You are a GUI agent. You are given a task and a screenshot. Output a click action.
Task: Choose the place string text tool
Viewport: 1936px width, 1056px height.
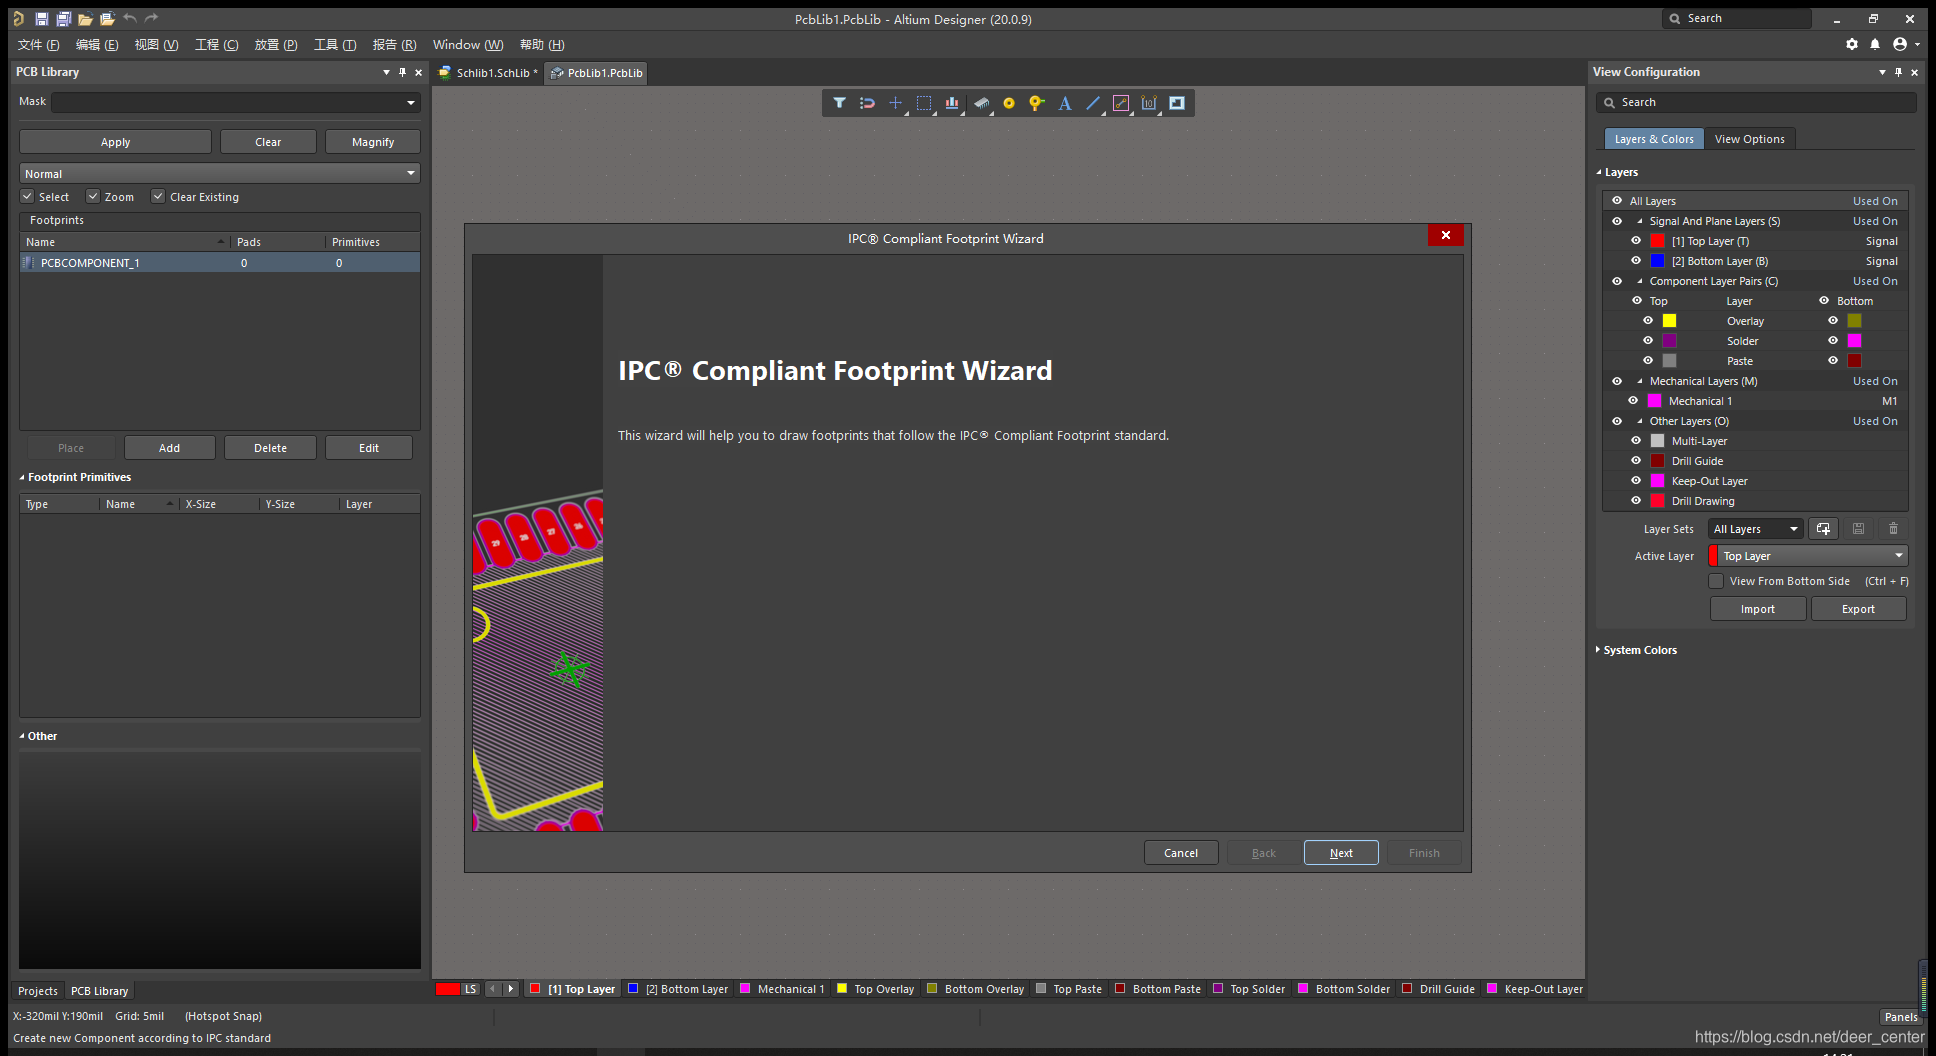tap(1065, 103)
